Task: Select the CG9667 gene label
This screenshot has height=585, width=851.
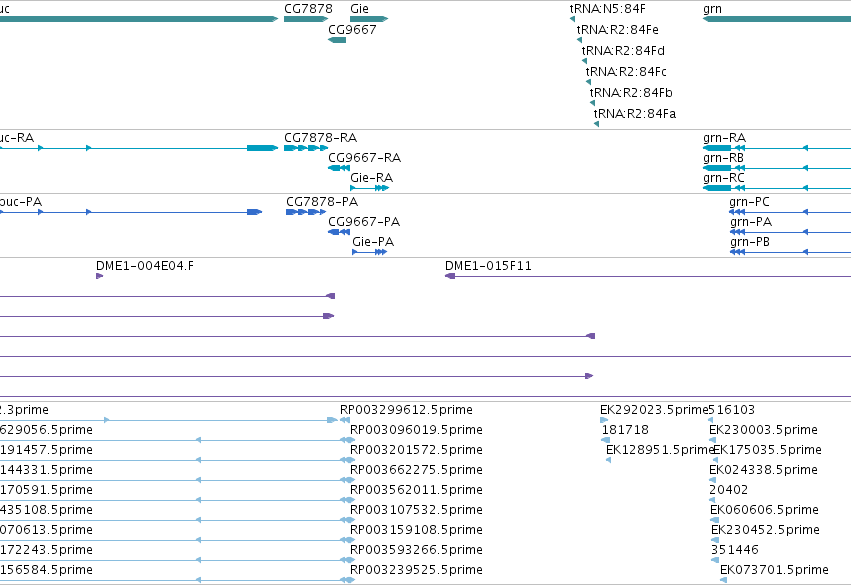Action: (x=352, y=29)
